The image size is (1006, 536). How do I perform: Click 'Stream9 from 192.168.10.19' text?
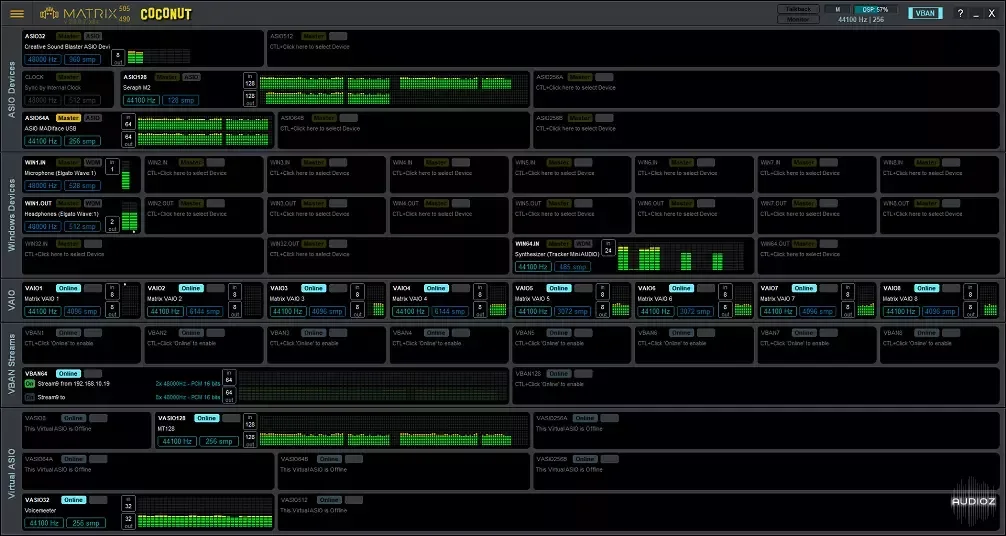74,384
